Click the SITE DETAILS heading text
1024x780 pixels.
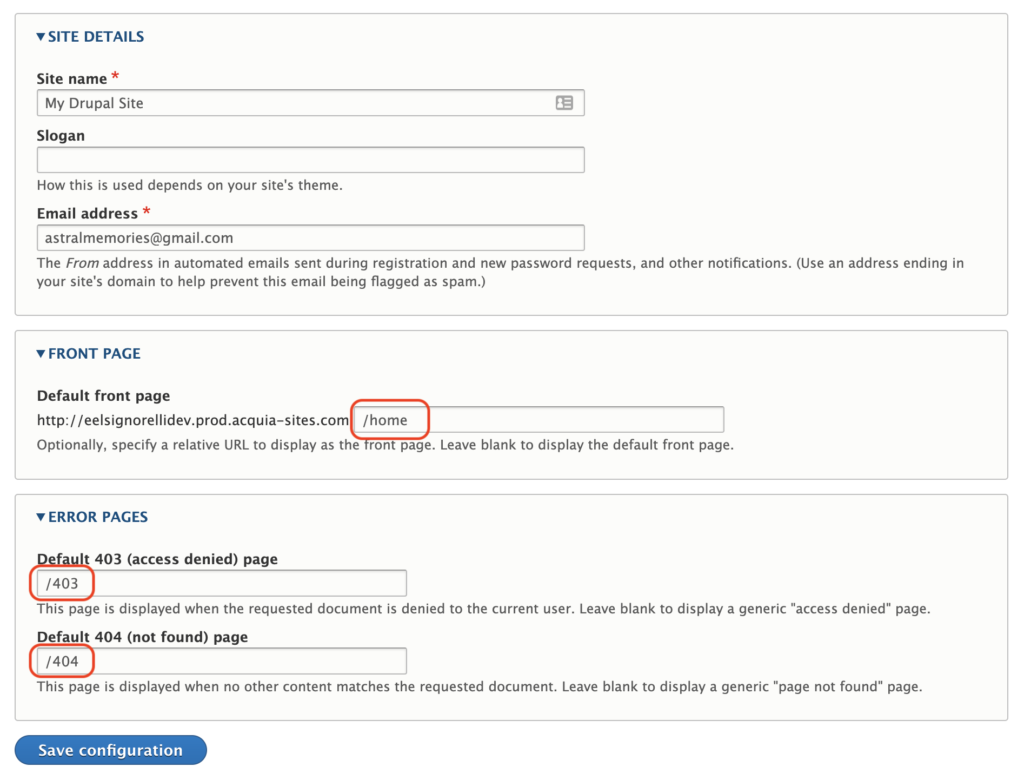(x=96, y=37)
